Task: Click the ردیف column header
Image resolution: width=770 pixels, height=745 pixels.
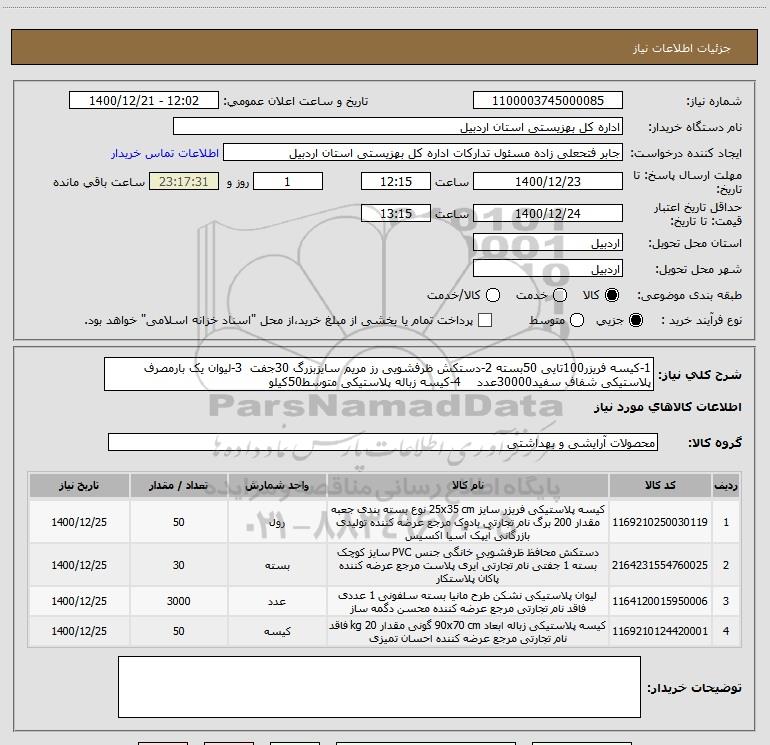Action: pyautogui.click(x=726, y=486)
